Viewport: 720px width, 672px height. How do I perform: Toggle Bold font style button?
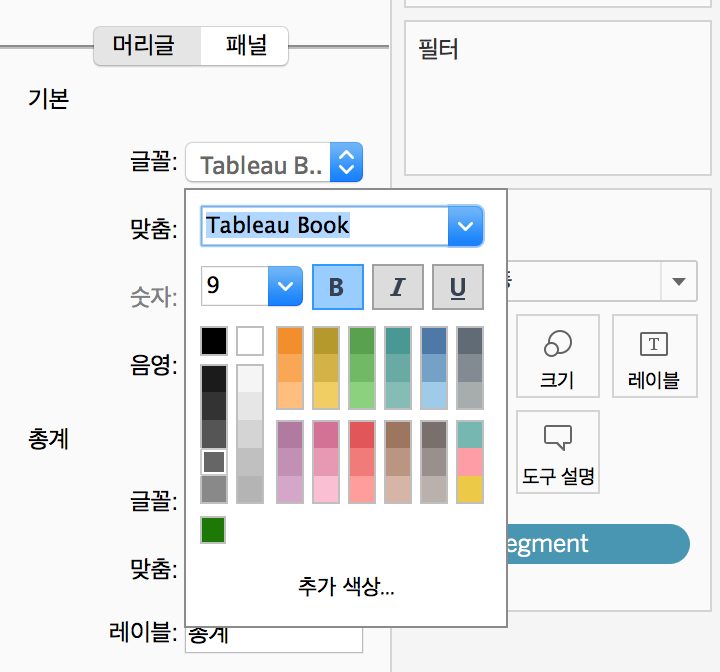tap(338, 287)
